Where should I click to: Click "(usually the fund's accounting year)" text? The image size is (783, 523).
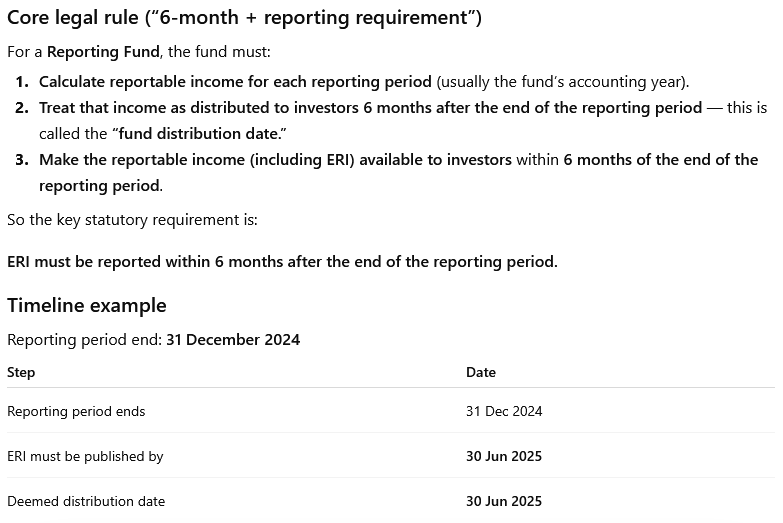click(563, 82)
